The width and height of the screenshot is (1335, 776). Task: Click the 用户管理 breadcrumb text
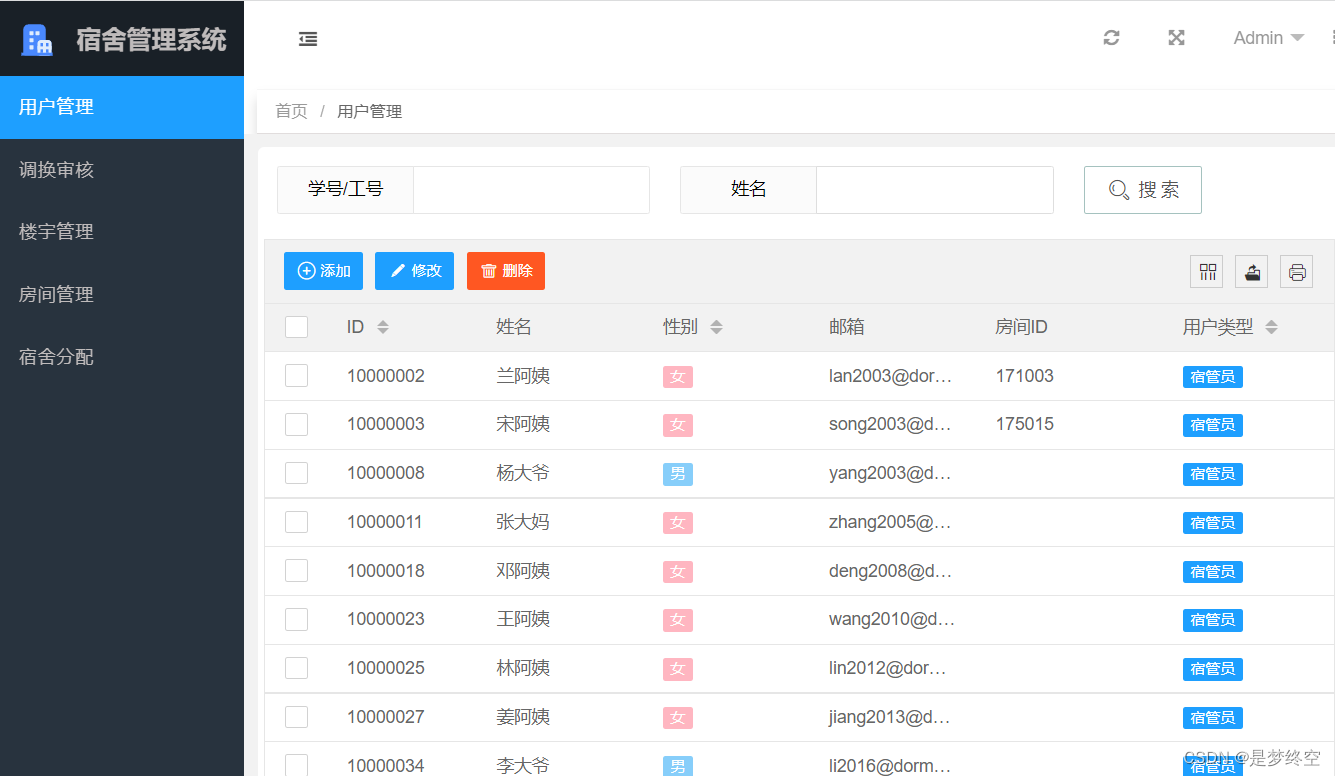tap(370, 111)
